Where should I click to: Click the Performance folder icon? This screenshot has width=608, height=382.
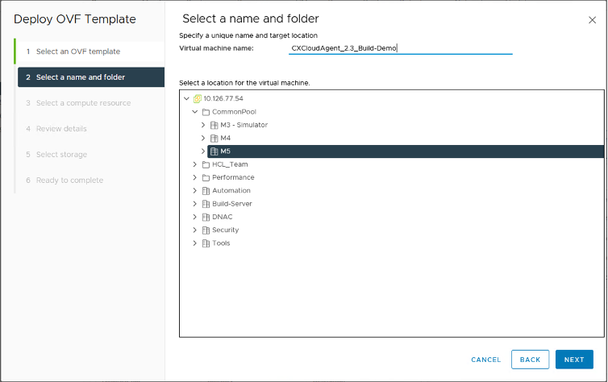pyautogui.click(x=206, y=178)
